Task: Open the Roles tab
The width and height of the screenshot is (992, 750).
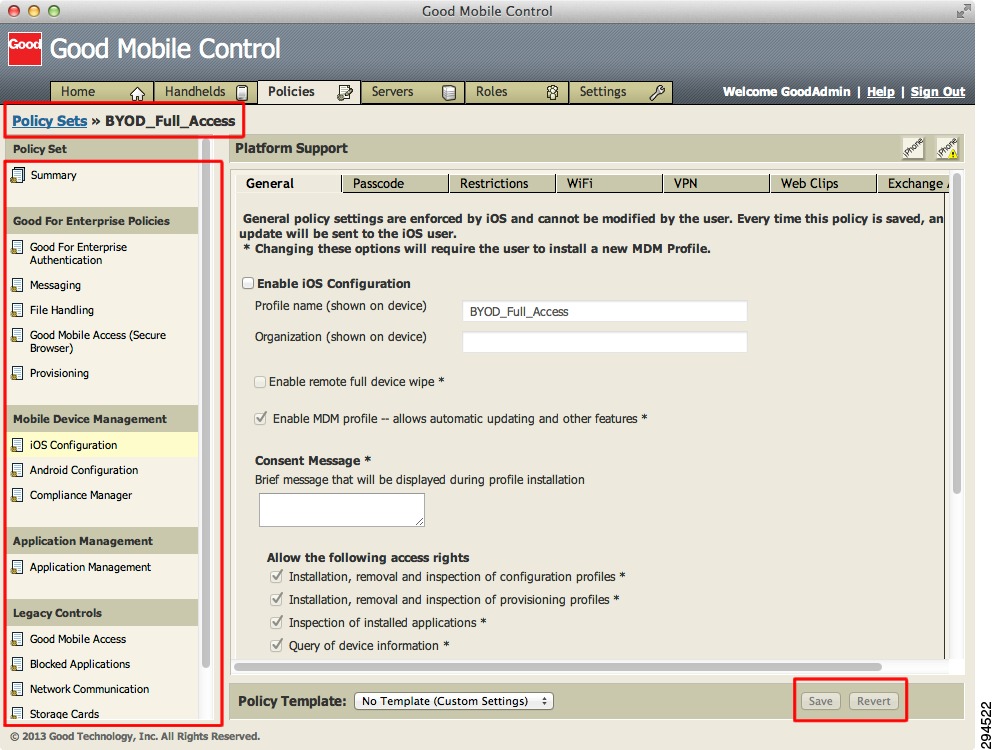Action: pyautogui.click(x=516, y=92)
